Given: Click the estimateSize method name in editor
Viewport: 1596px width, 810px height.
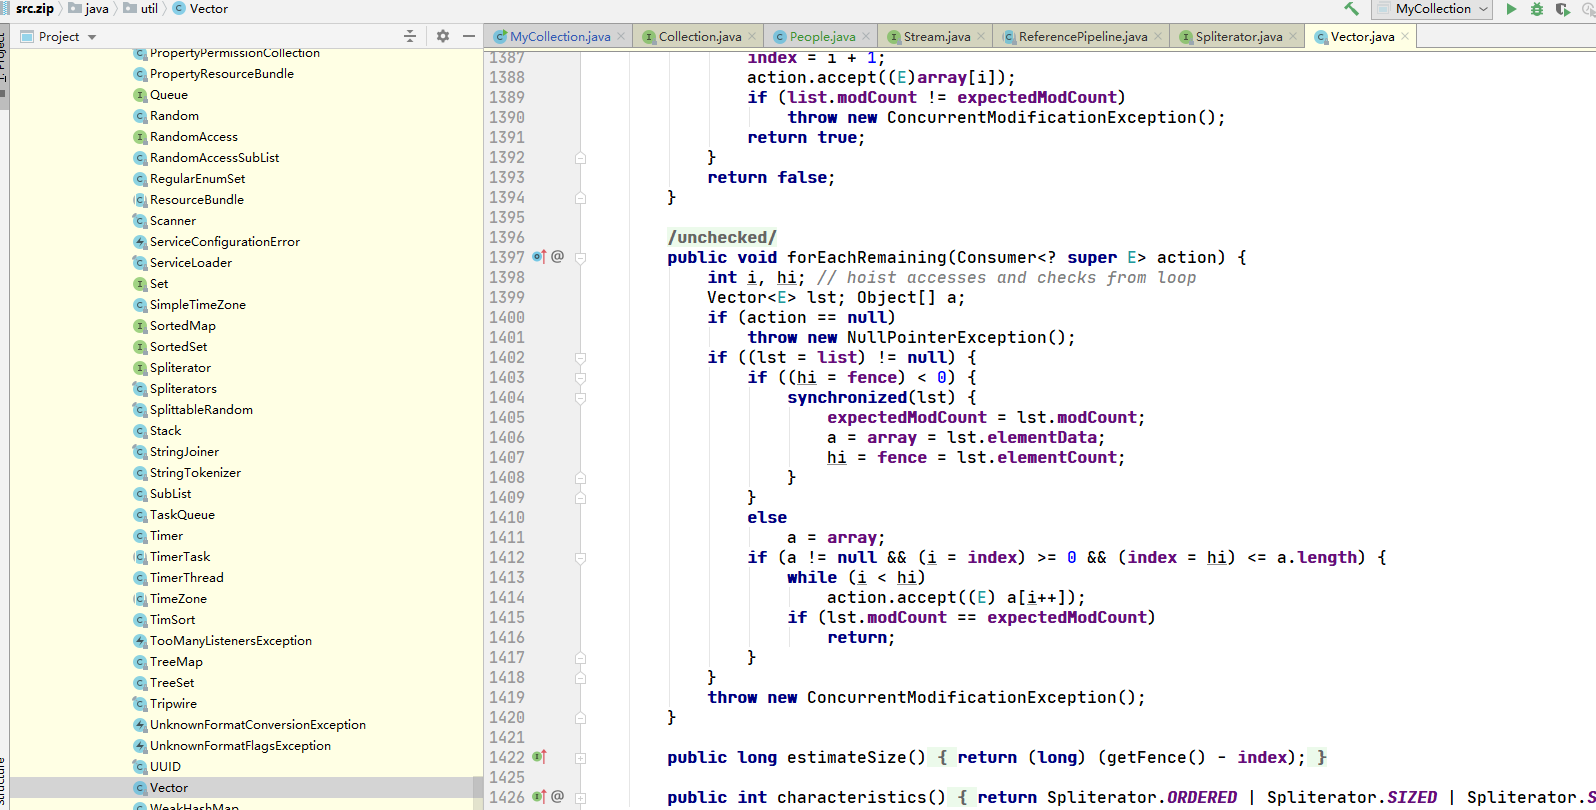Looking at the screenshot, I should point(846,757).
